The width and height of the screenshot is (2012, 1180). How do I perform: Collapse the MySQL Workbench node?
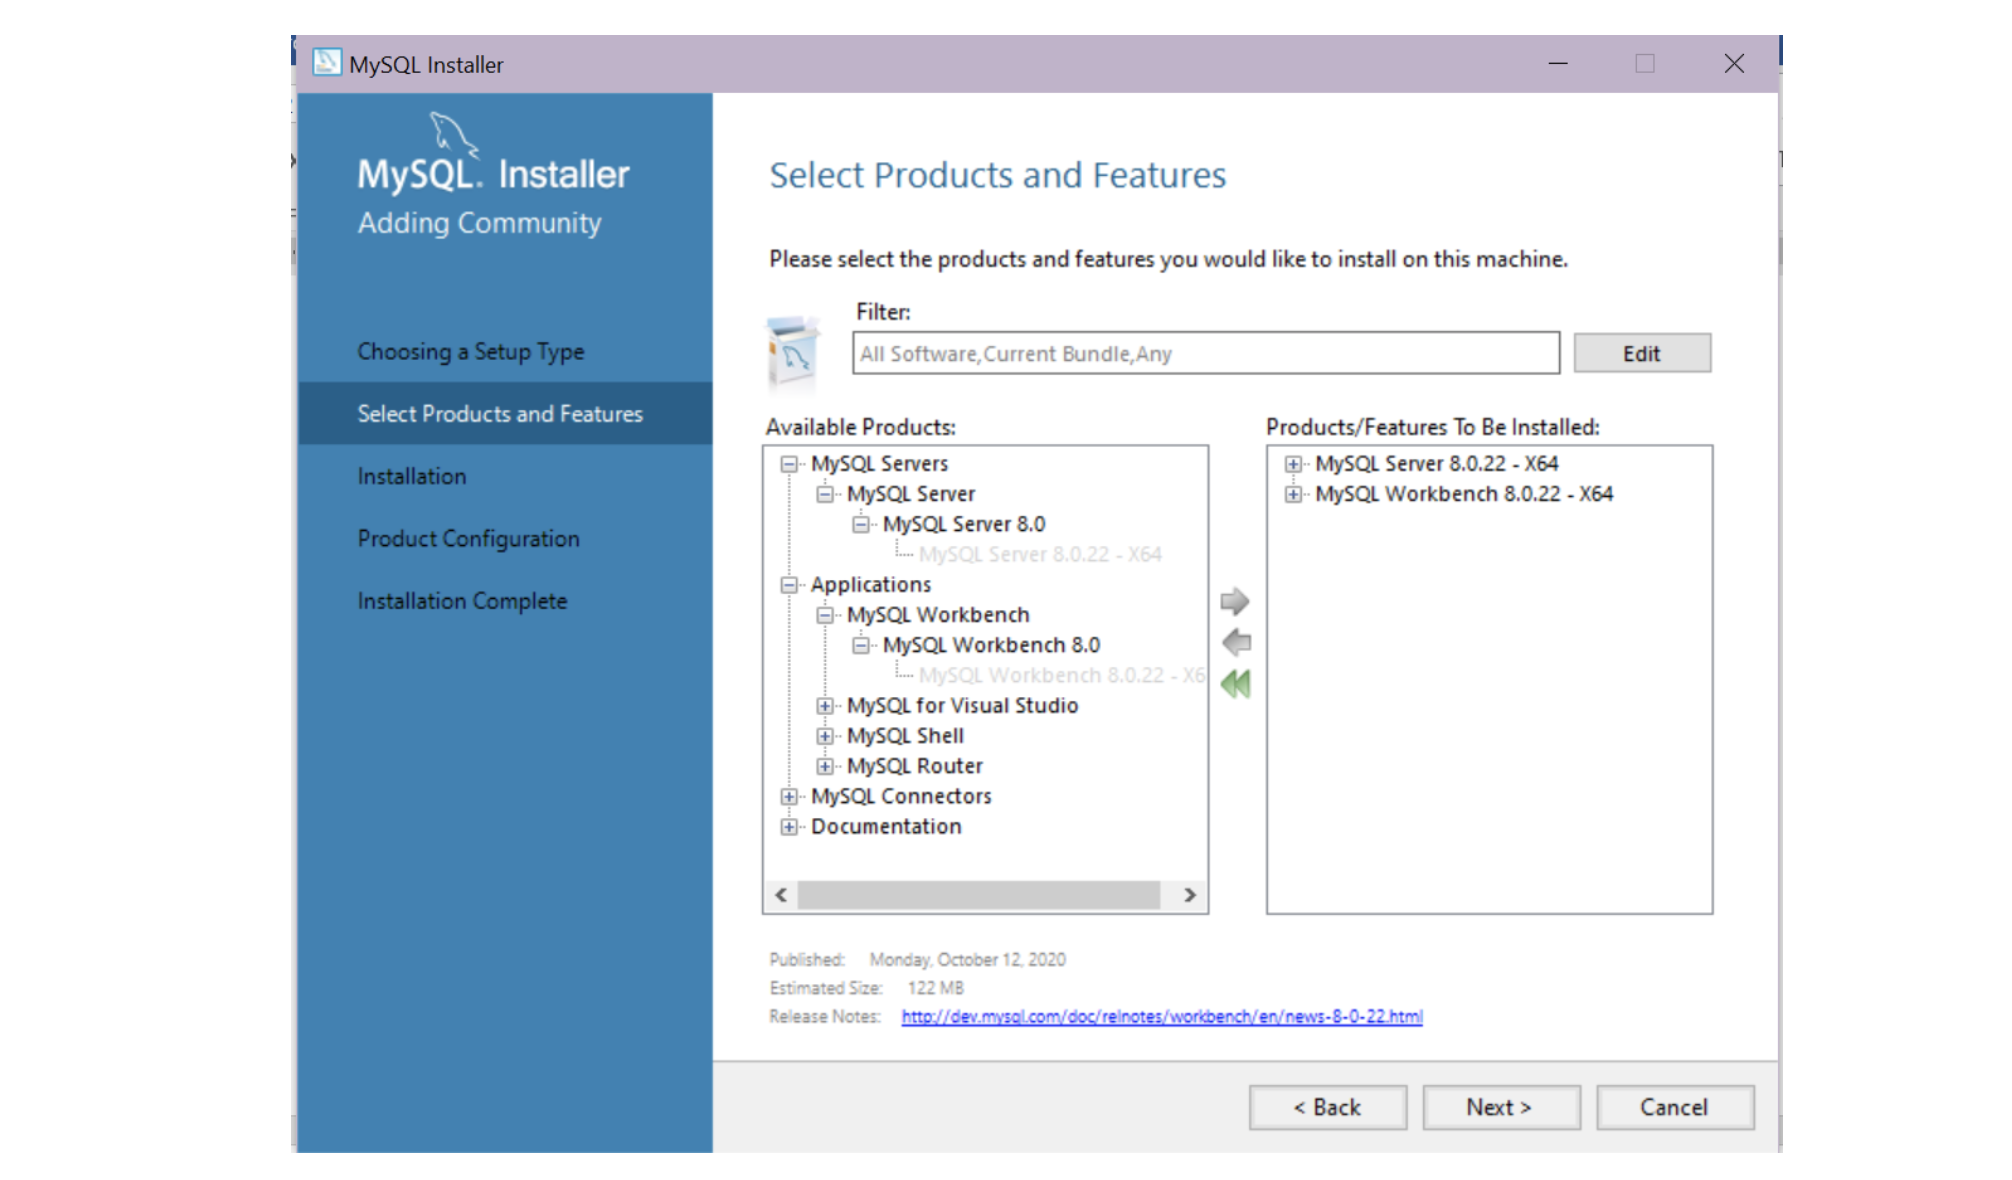pyautogui.click(x=825, y=615)
